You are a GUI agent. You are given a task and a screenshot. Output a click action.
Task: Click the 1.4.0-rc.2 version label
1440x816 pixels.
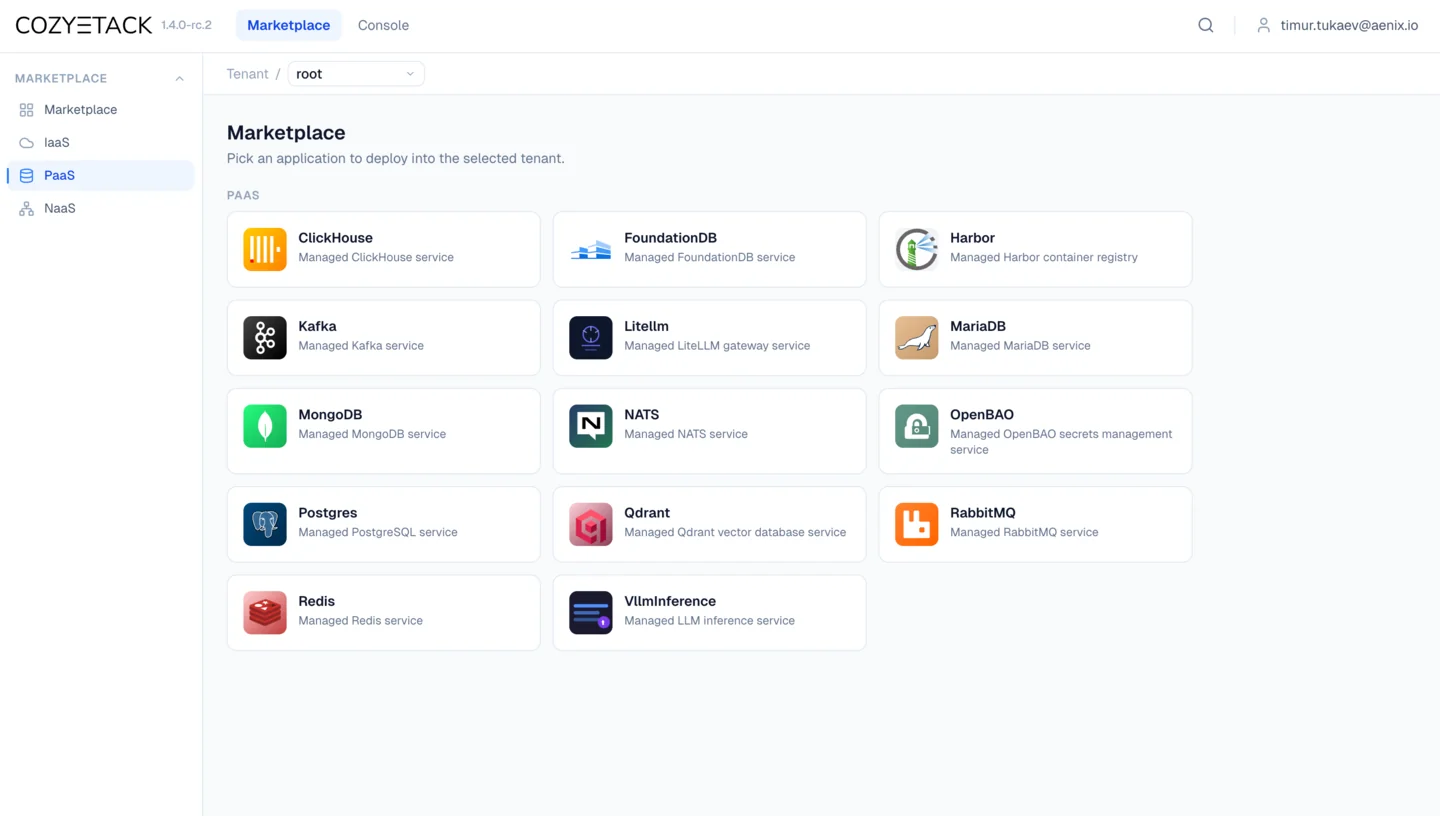click(186, 25)
